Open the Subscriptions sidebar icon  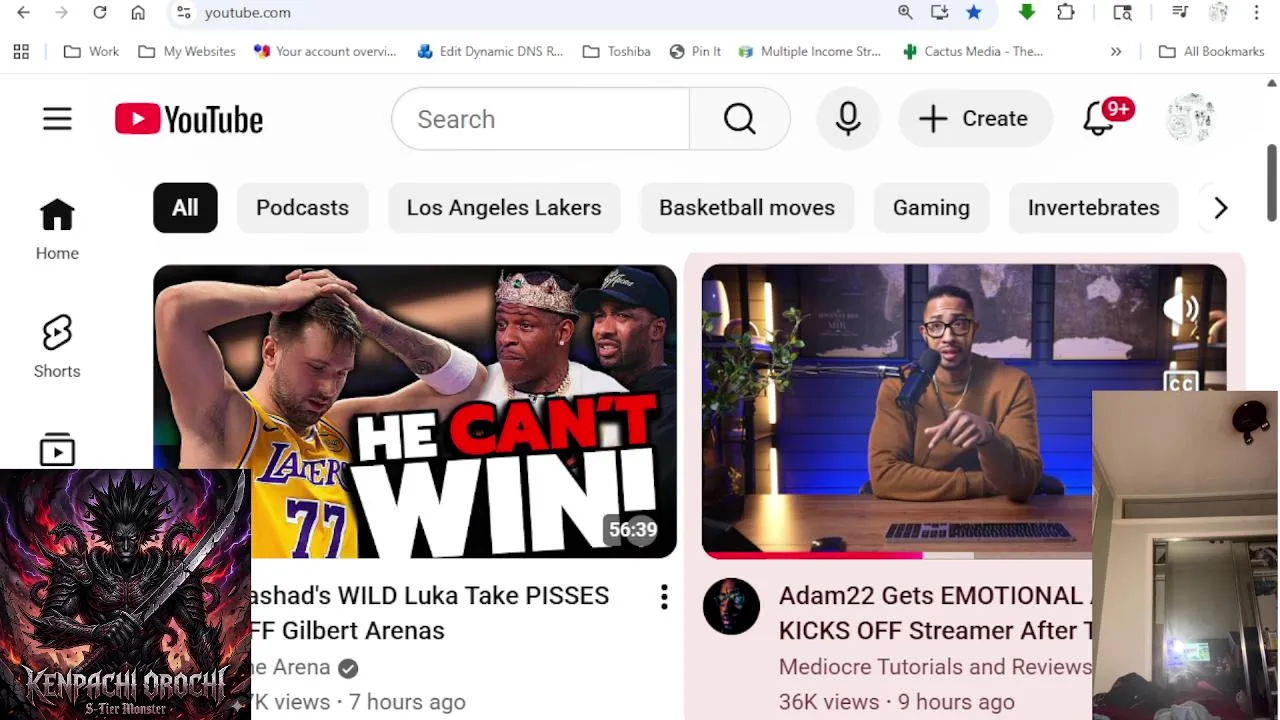57,450
